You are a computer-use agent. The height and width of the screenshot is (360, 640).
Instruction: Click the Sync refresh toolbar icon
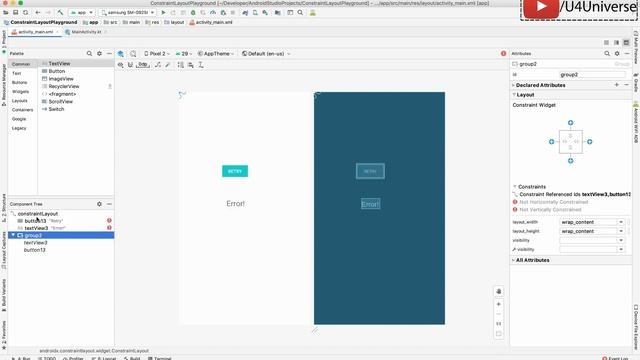pos(25,13)
